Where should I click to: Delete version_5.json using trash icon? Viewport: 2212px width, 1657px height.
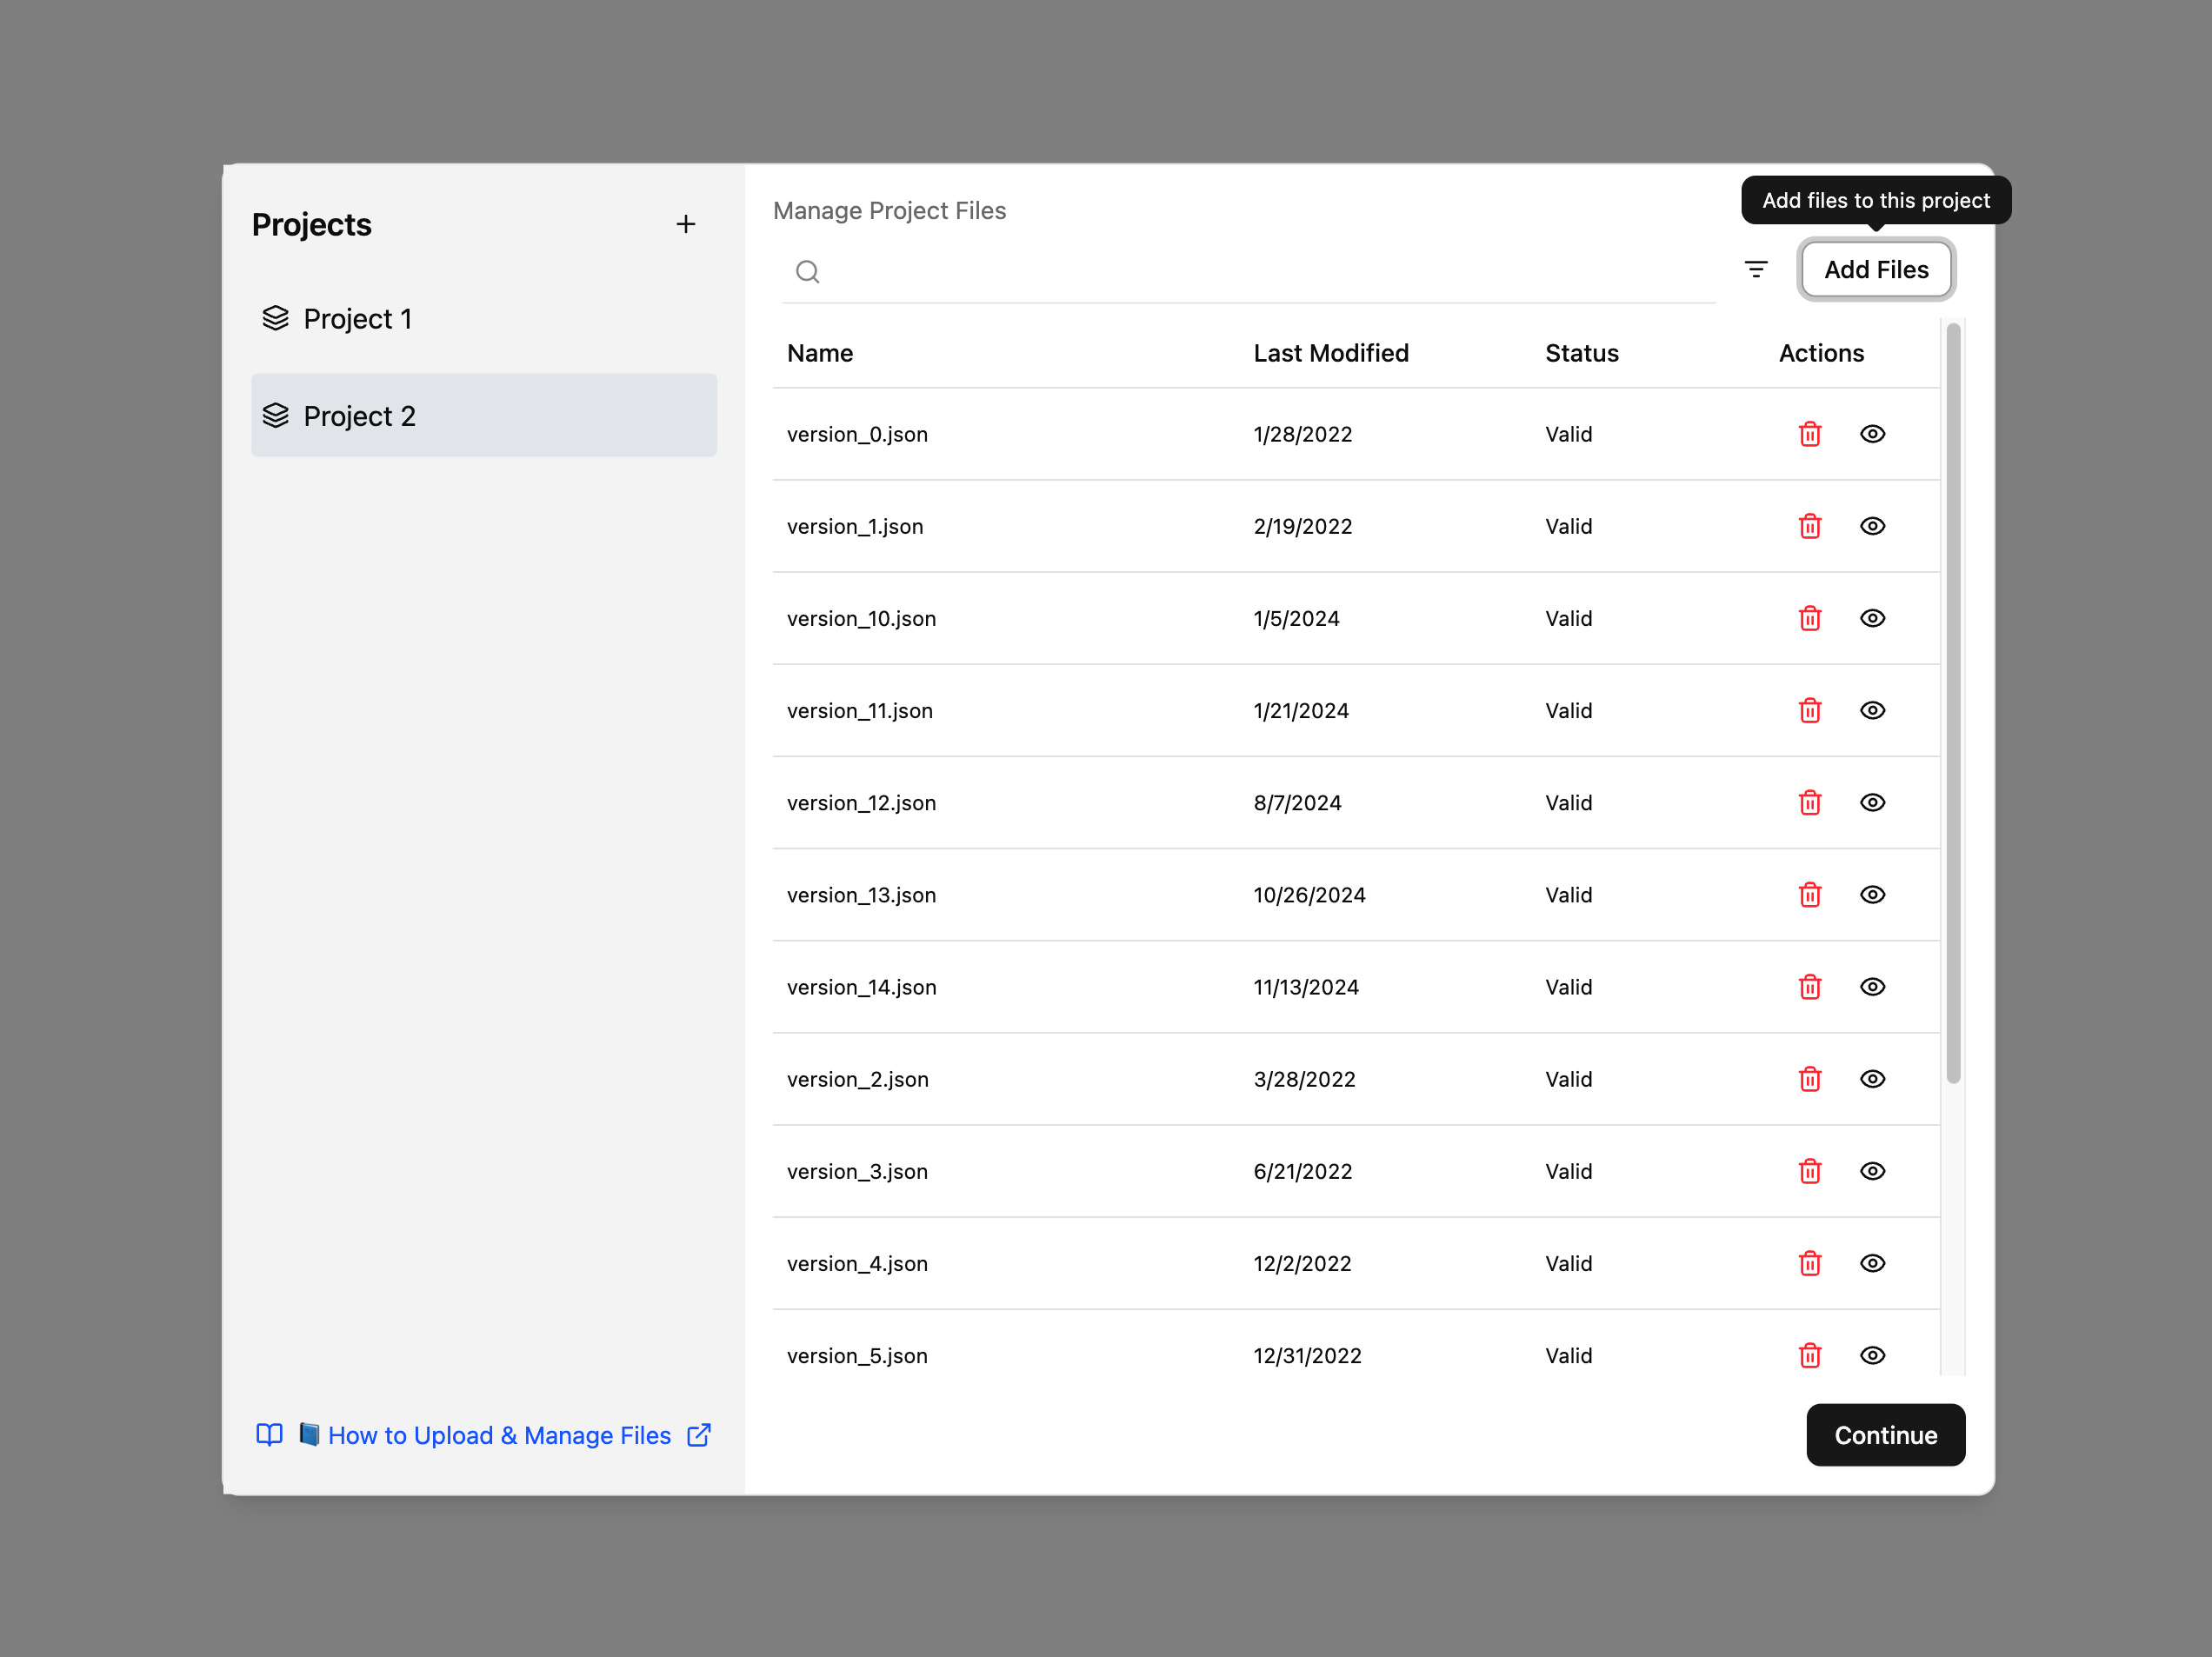[1809, 1355]
